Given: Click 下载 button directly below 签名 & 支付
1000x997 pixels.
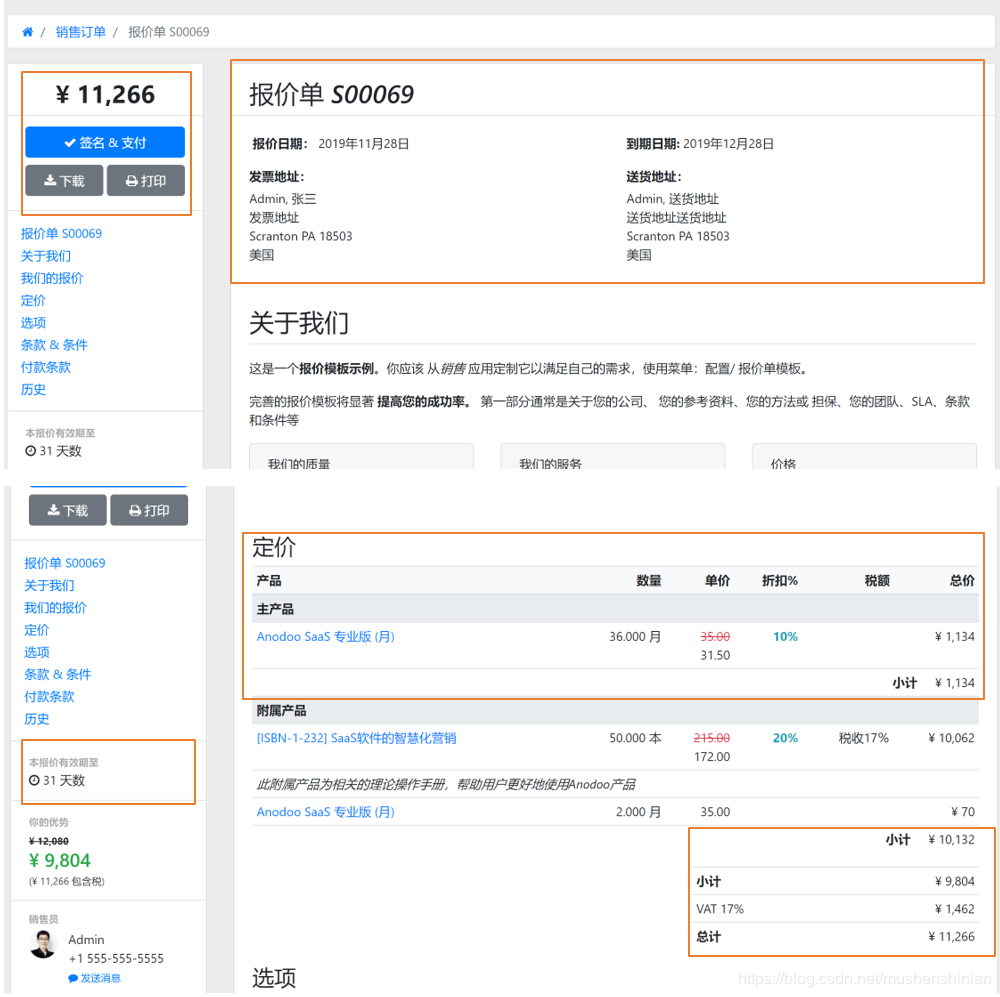Looking at the screenshot, I should pyautogui.click(x=63, y=181).
